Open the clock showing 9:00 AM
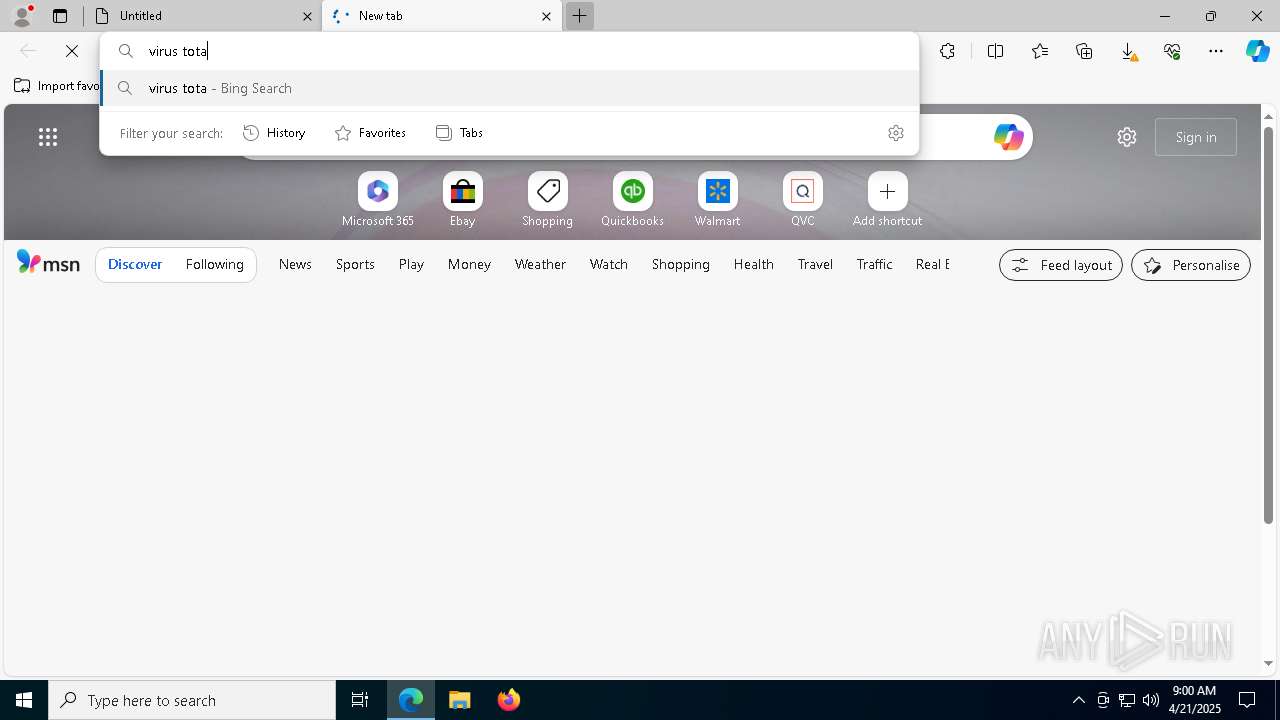The width and height of the screenshot is (1280, 720). pyautogui.click(x=1194, y=700)
